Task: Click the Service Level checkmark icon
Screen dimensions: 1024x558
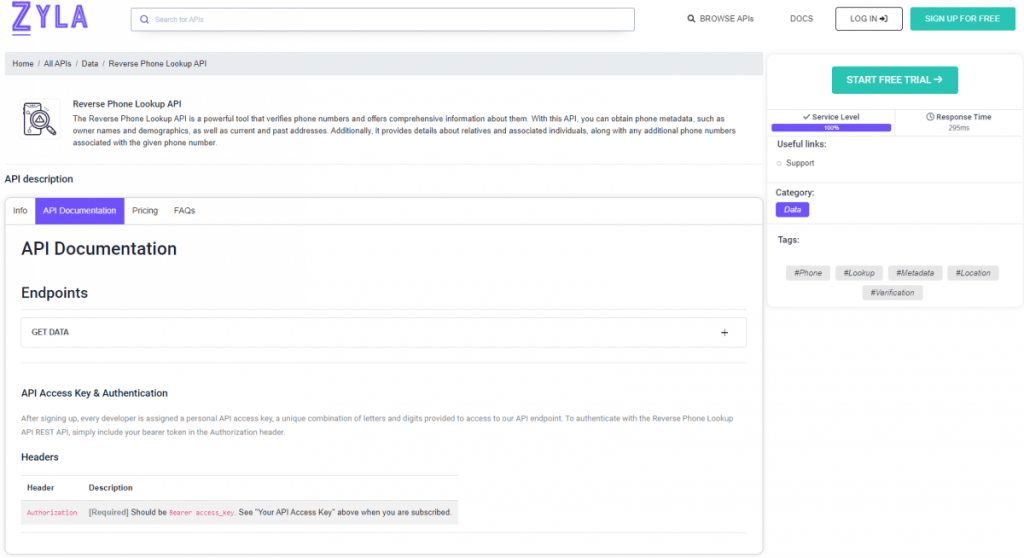Action: pos(806,117)
